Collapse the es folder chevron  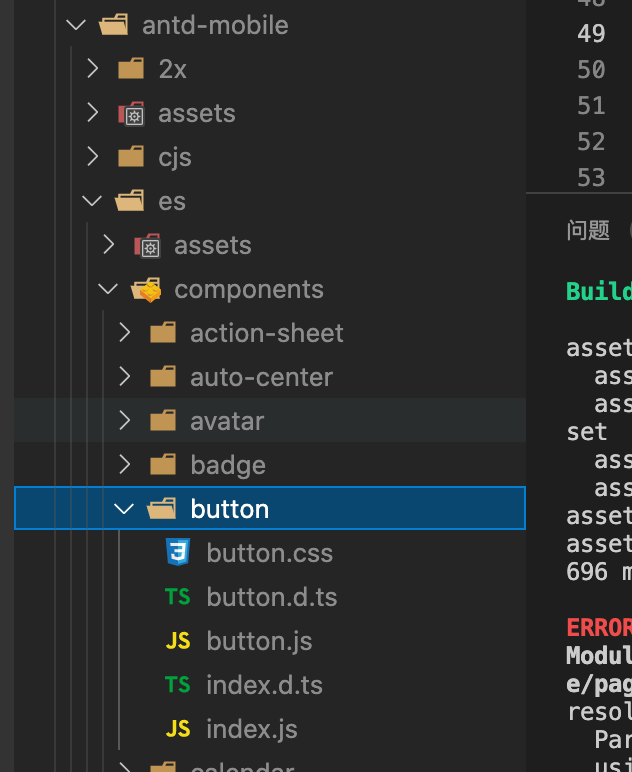92,201
